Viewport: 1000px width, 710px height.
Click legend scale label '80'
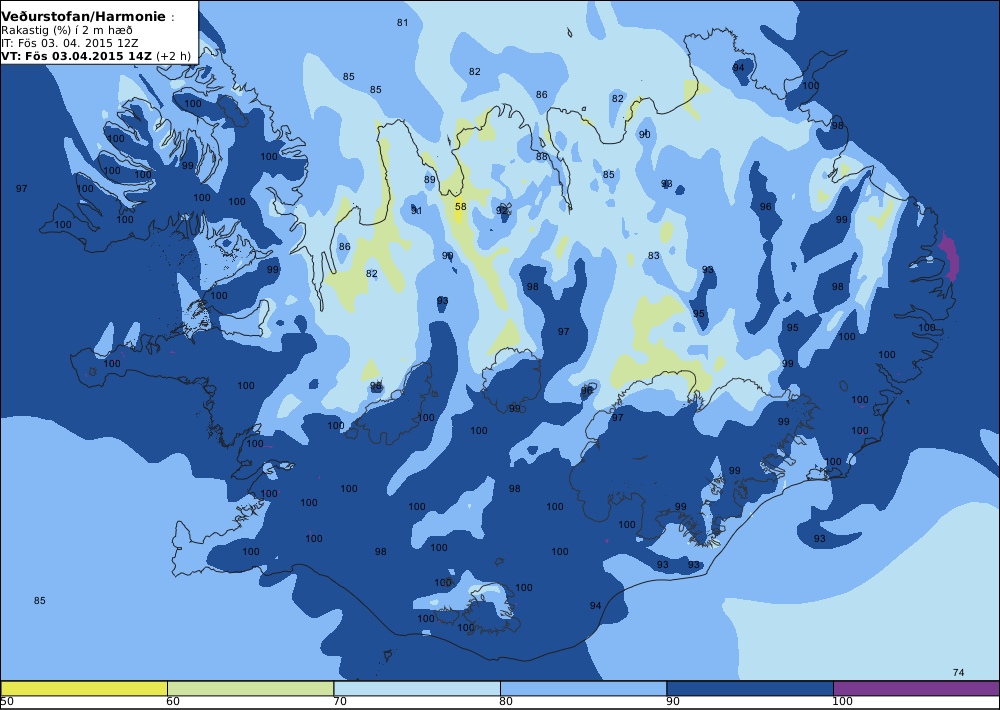coord(506,702)
